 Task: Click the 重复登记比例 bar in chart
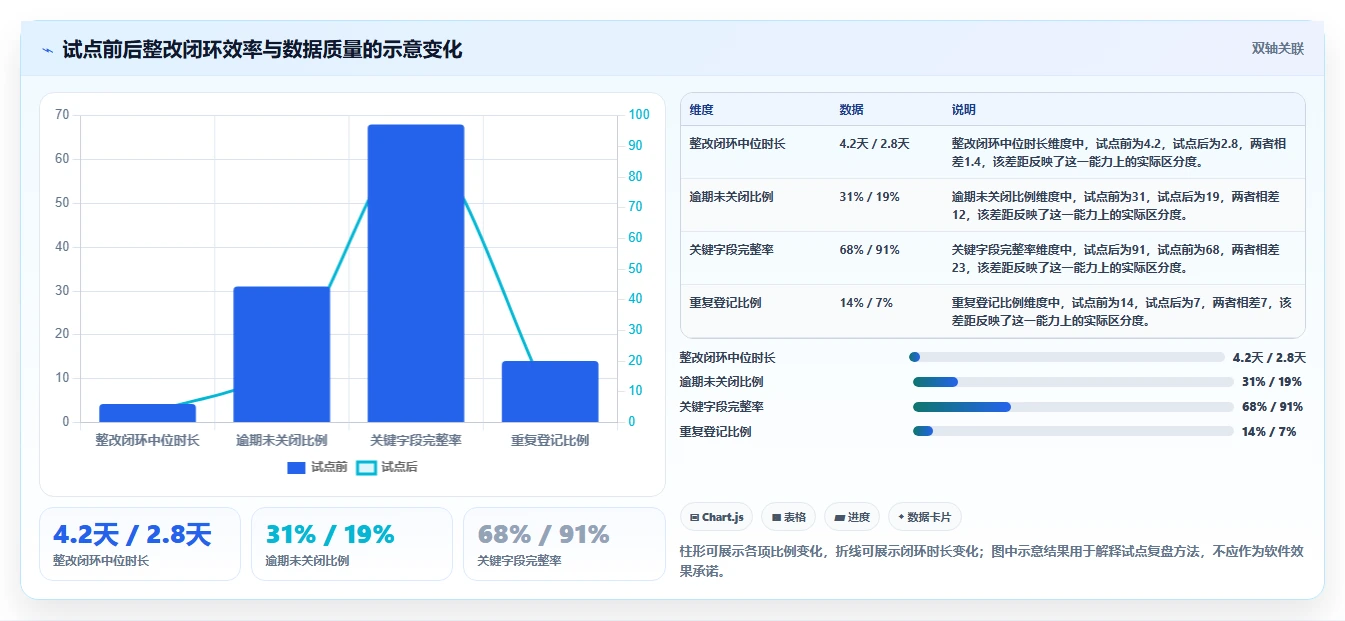click(x=550, y=391)
